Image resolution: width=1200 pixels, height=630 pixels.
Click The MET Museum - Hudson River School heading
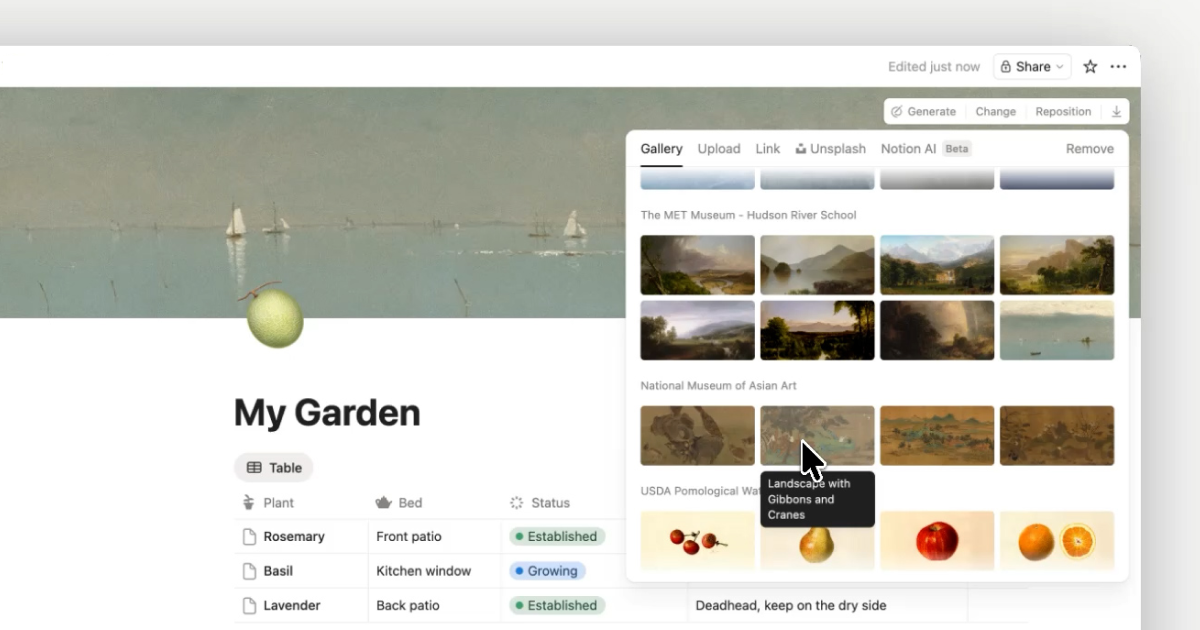749,215
